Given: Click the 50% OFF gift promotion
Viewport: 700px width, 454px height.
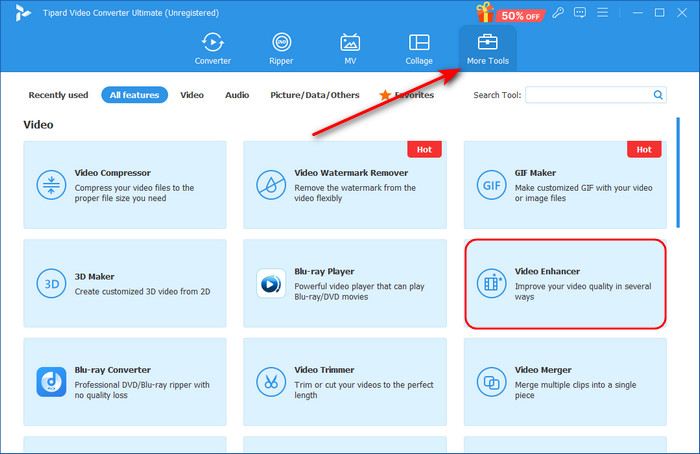Looking at the screenshot, I should point(510,12).
